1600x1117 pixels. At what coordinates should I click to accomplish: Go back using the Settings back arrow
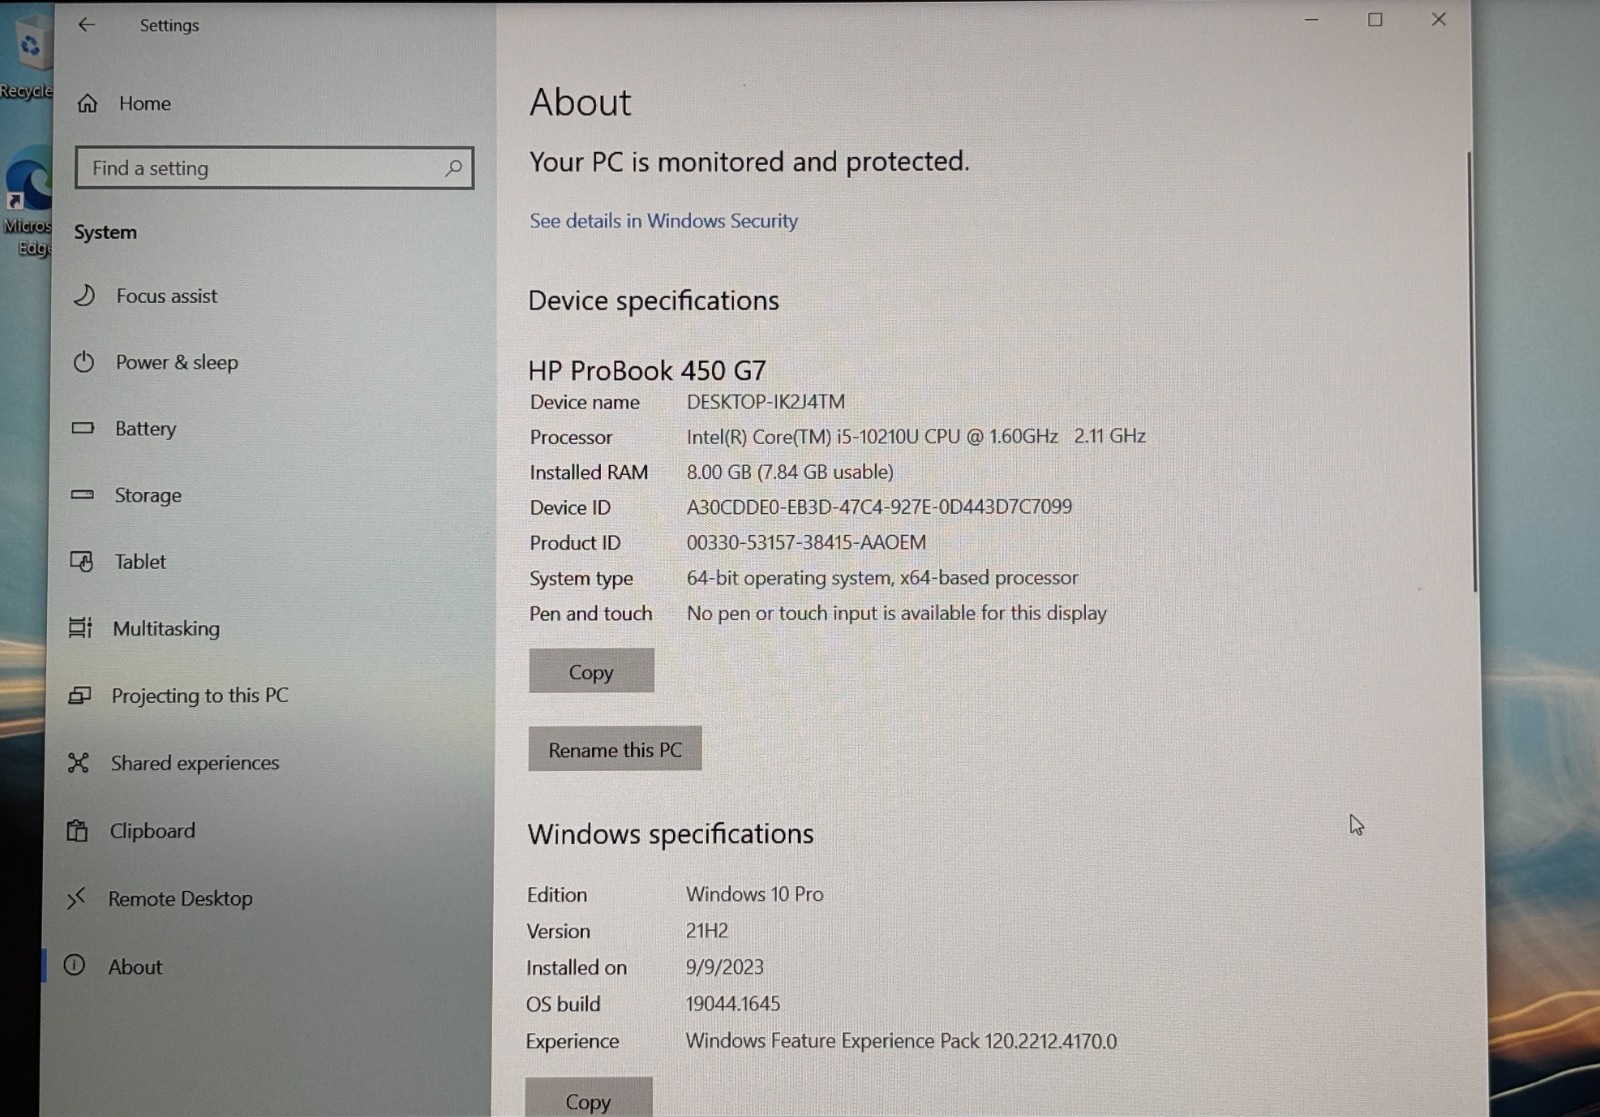click(87, 25)
